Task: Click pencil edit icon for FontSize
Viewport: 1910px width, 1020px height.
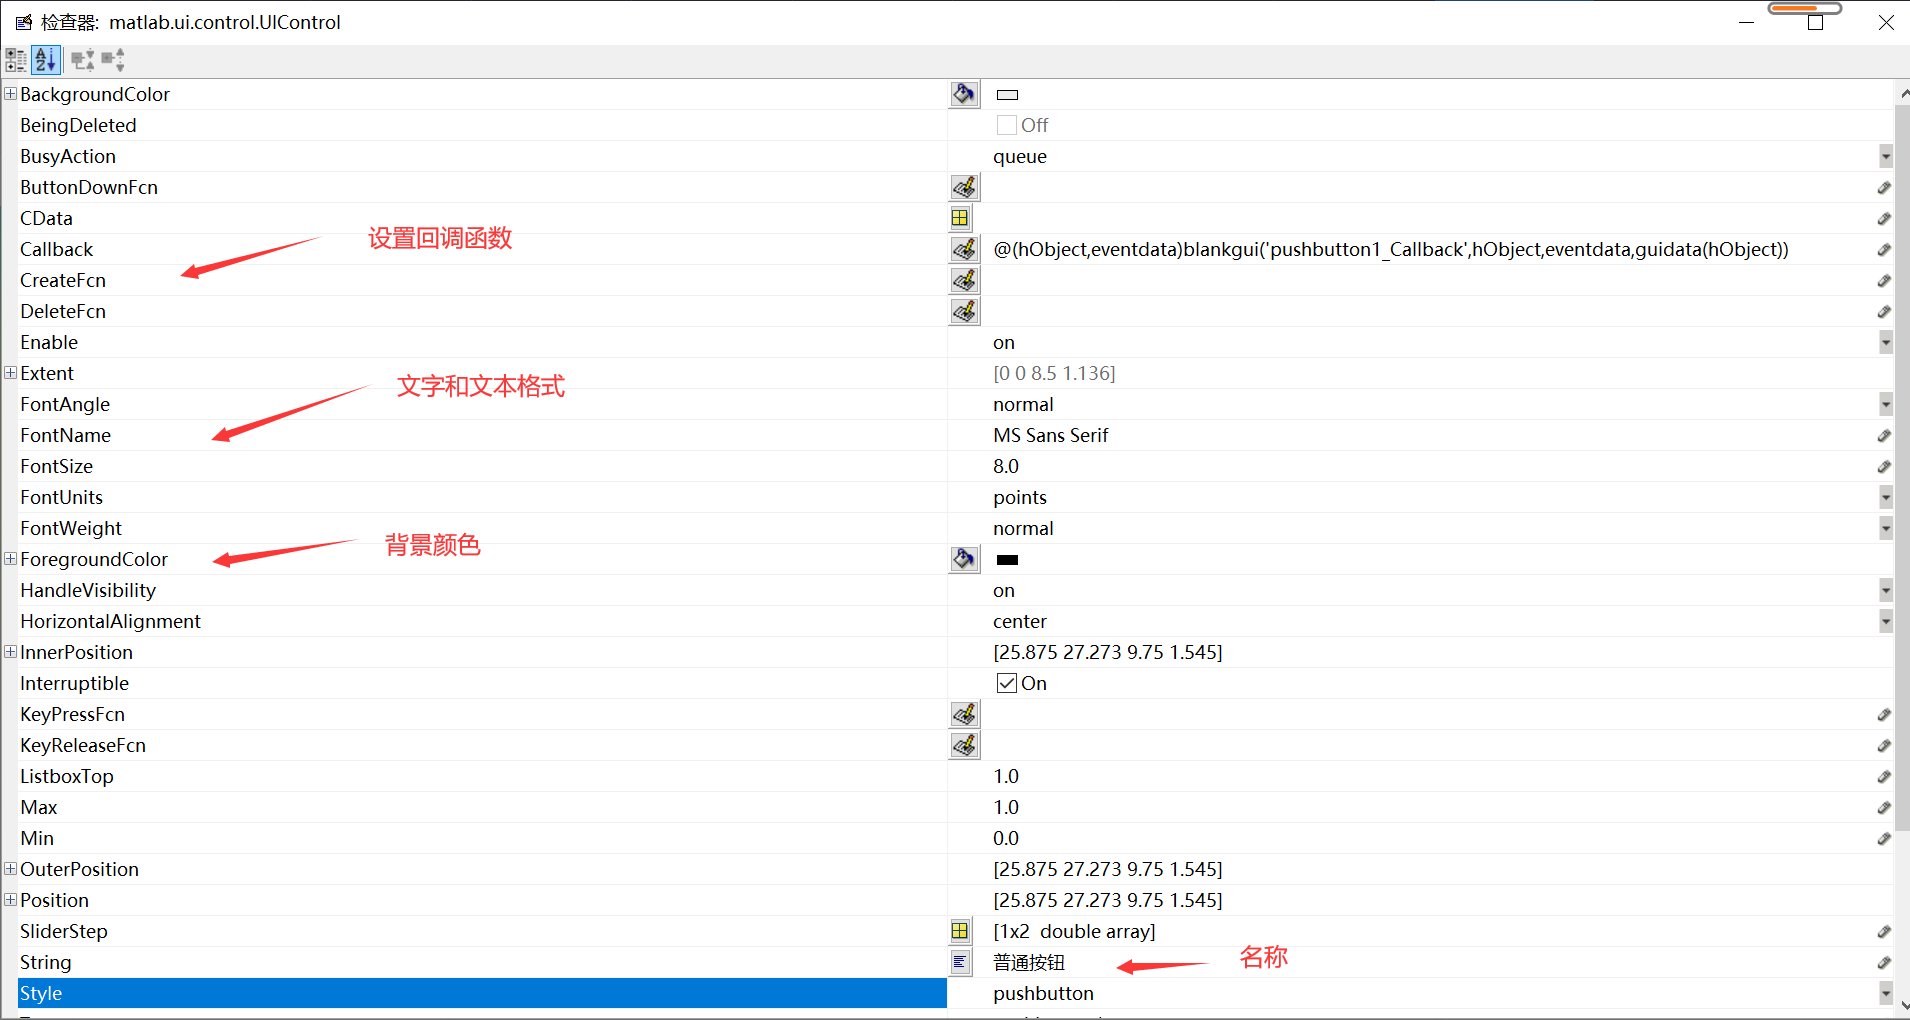Action: 1884,467
